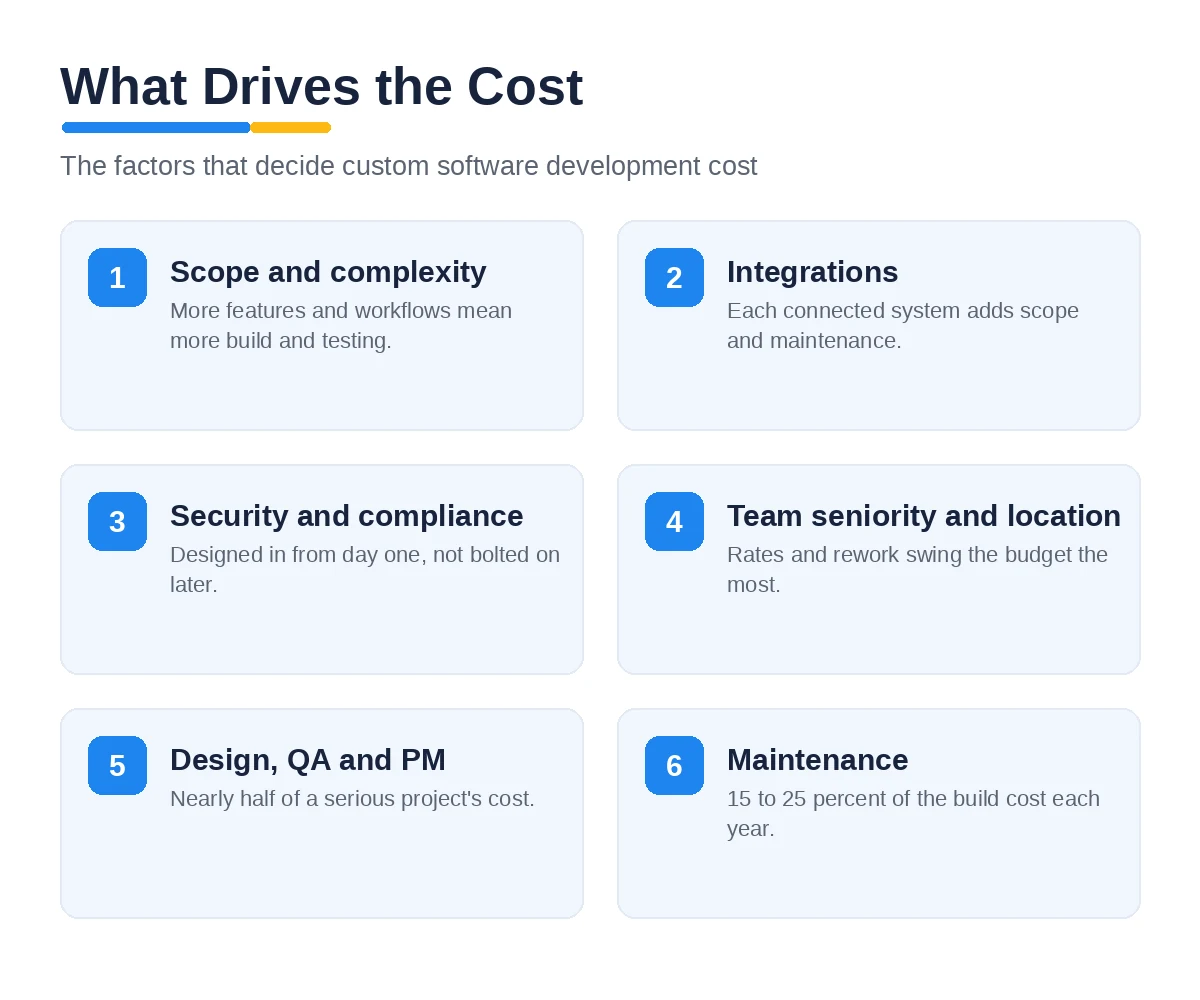Click text 'Each connected system adds scope and maintenance.'
This screenshot has height=1000, width=1200.
coord(903,325)
